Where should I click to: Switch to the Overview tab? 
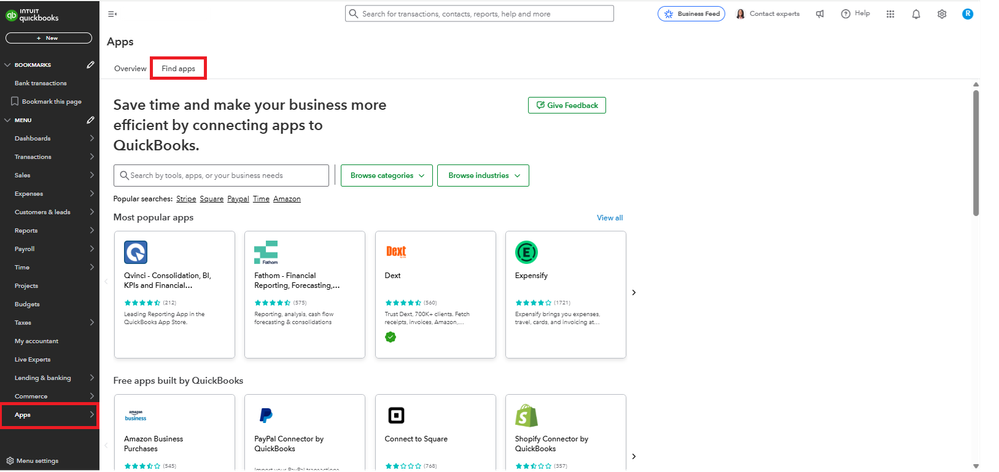130,69
